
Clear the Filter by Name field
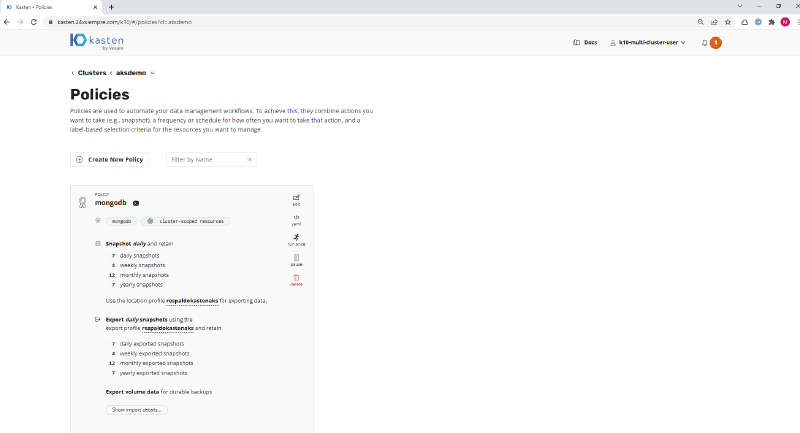(x=249, y=160)
